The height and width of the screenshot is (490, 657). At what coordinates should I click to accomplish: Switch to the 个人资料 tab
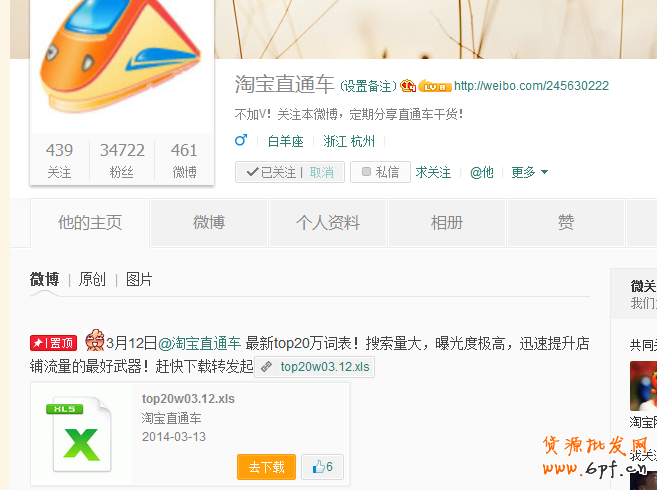pyautogui.click(x=328, y=223)
